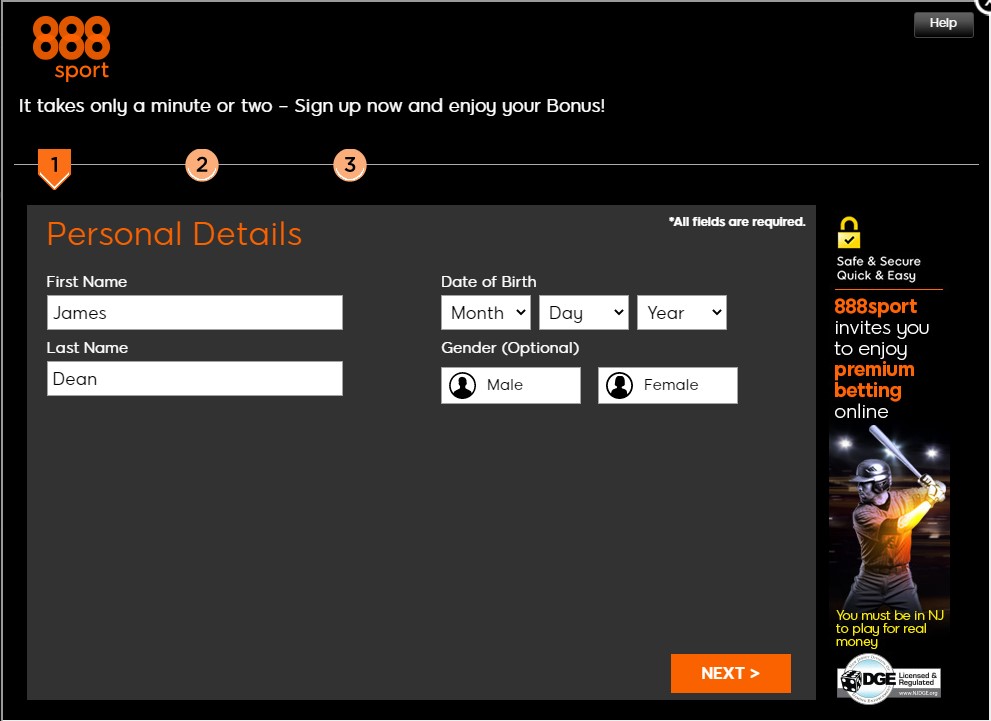Click the Last Name input field
The width and height of the screenshot is (991, 721).
pos(195,379)
